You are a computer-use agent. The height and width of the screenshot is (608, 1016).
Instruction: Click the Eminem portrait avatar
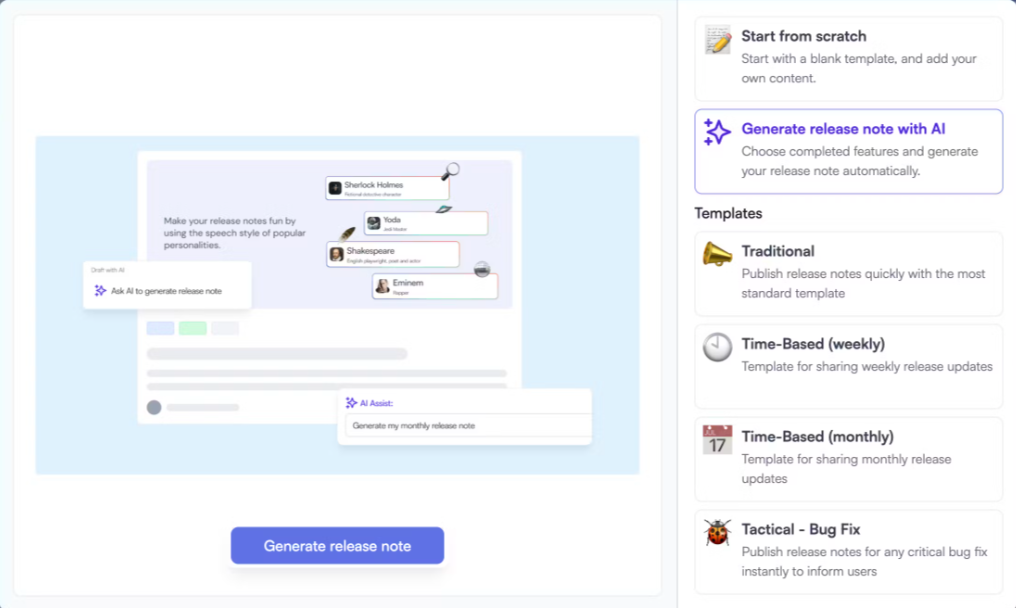382,286
